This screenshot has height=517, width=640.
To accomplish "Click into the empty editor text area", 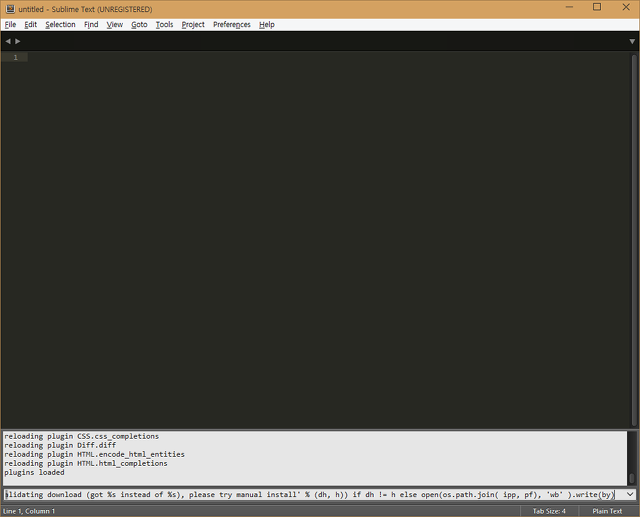I will tap(329, 241).
